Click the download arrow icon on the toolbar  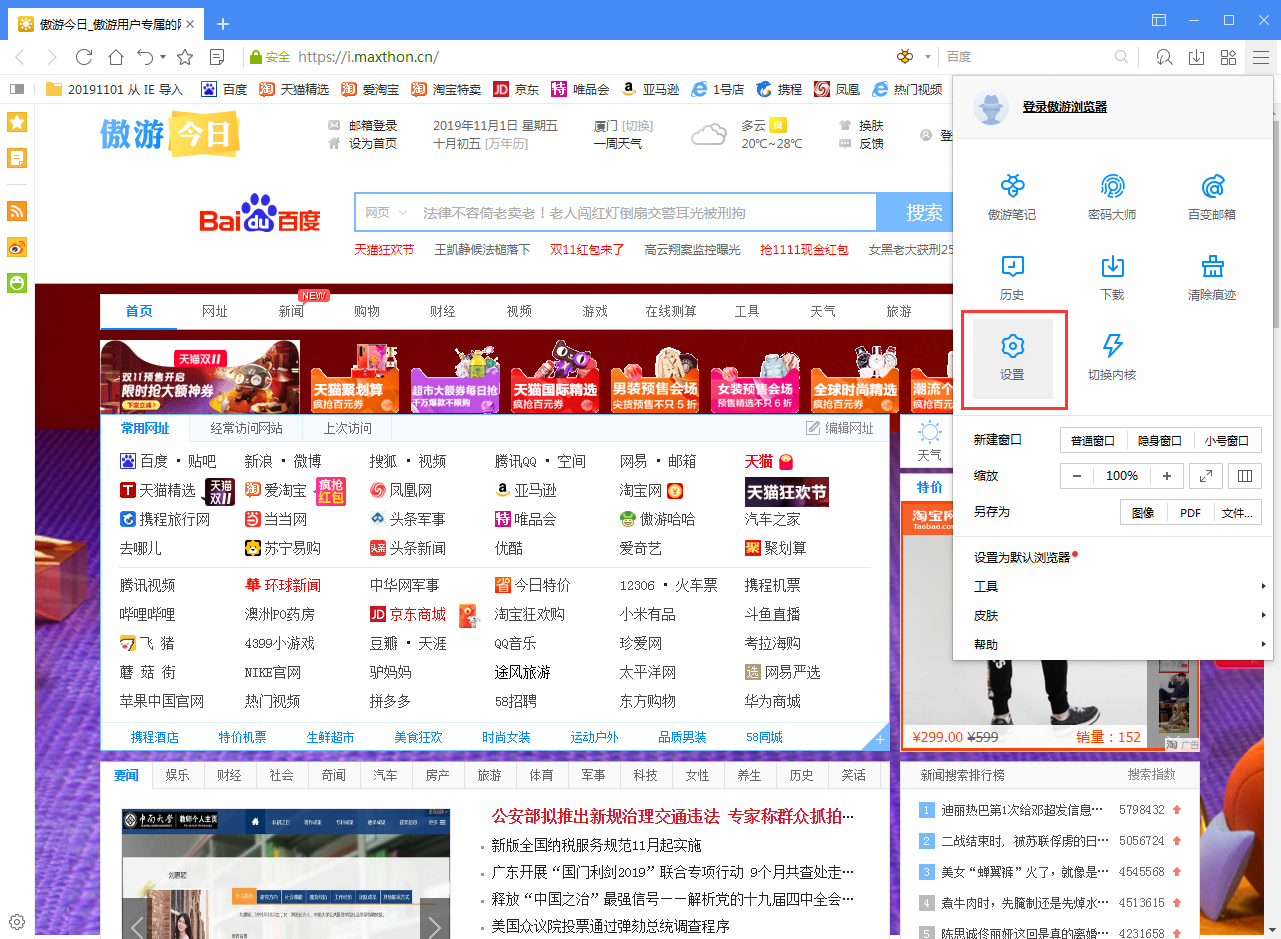pos(1196,57)
